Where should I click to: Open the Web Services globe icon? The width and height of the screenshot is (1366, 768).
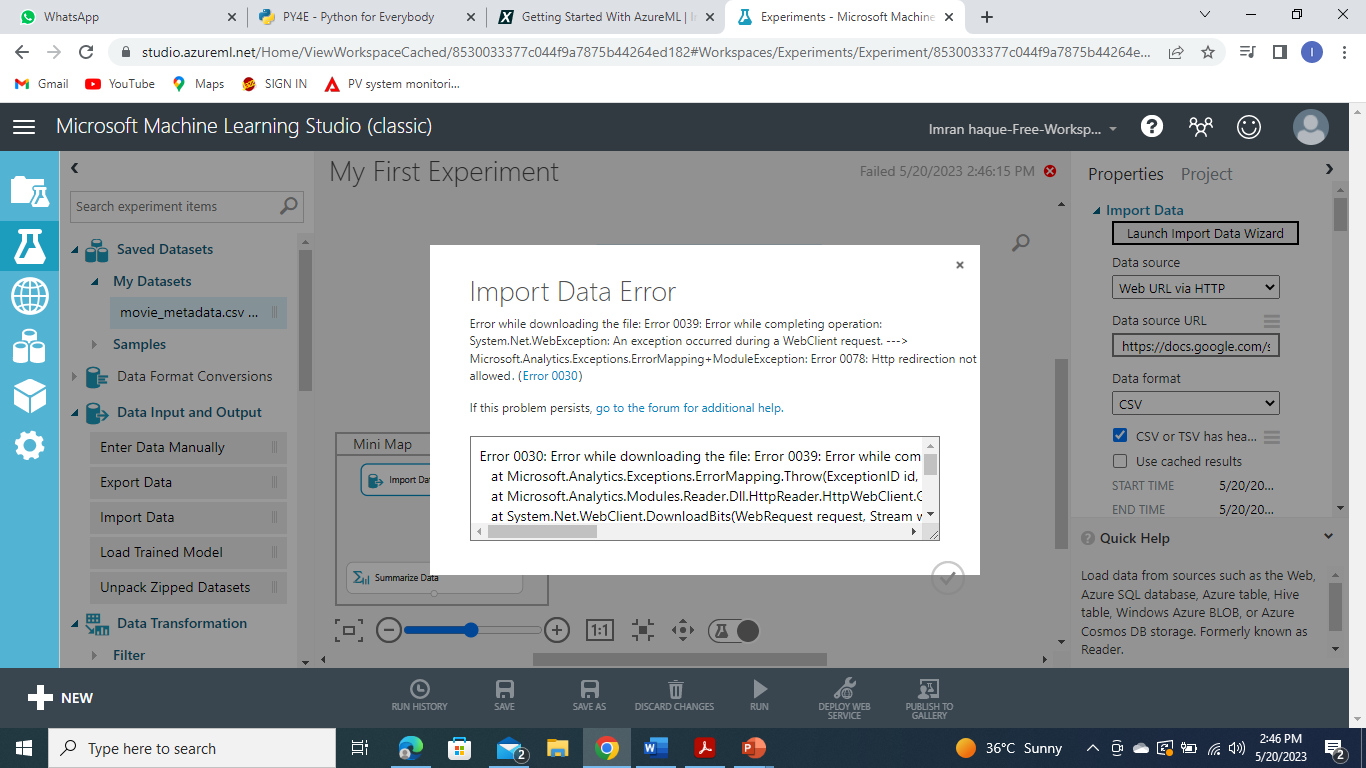29,296
